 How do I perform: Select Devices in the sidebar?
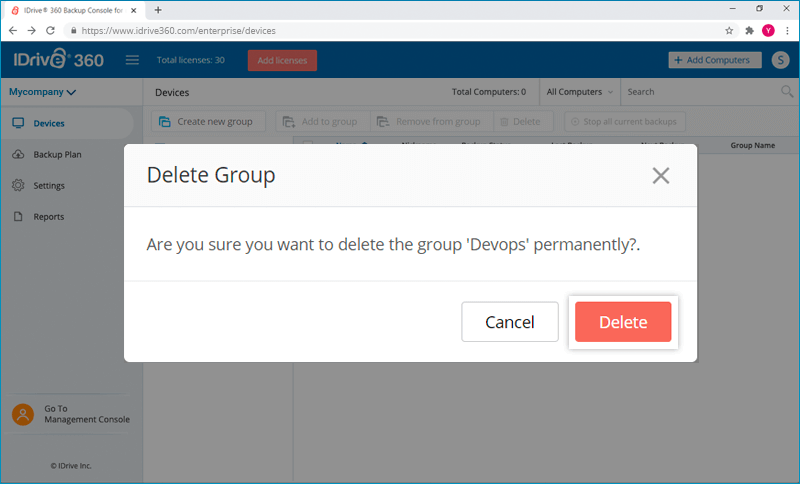[x=67, y=123]
